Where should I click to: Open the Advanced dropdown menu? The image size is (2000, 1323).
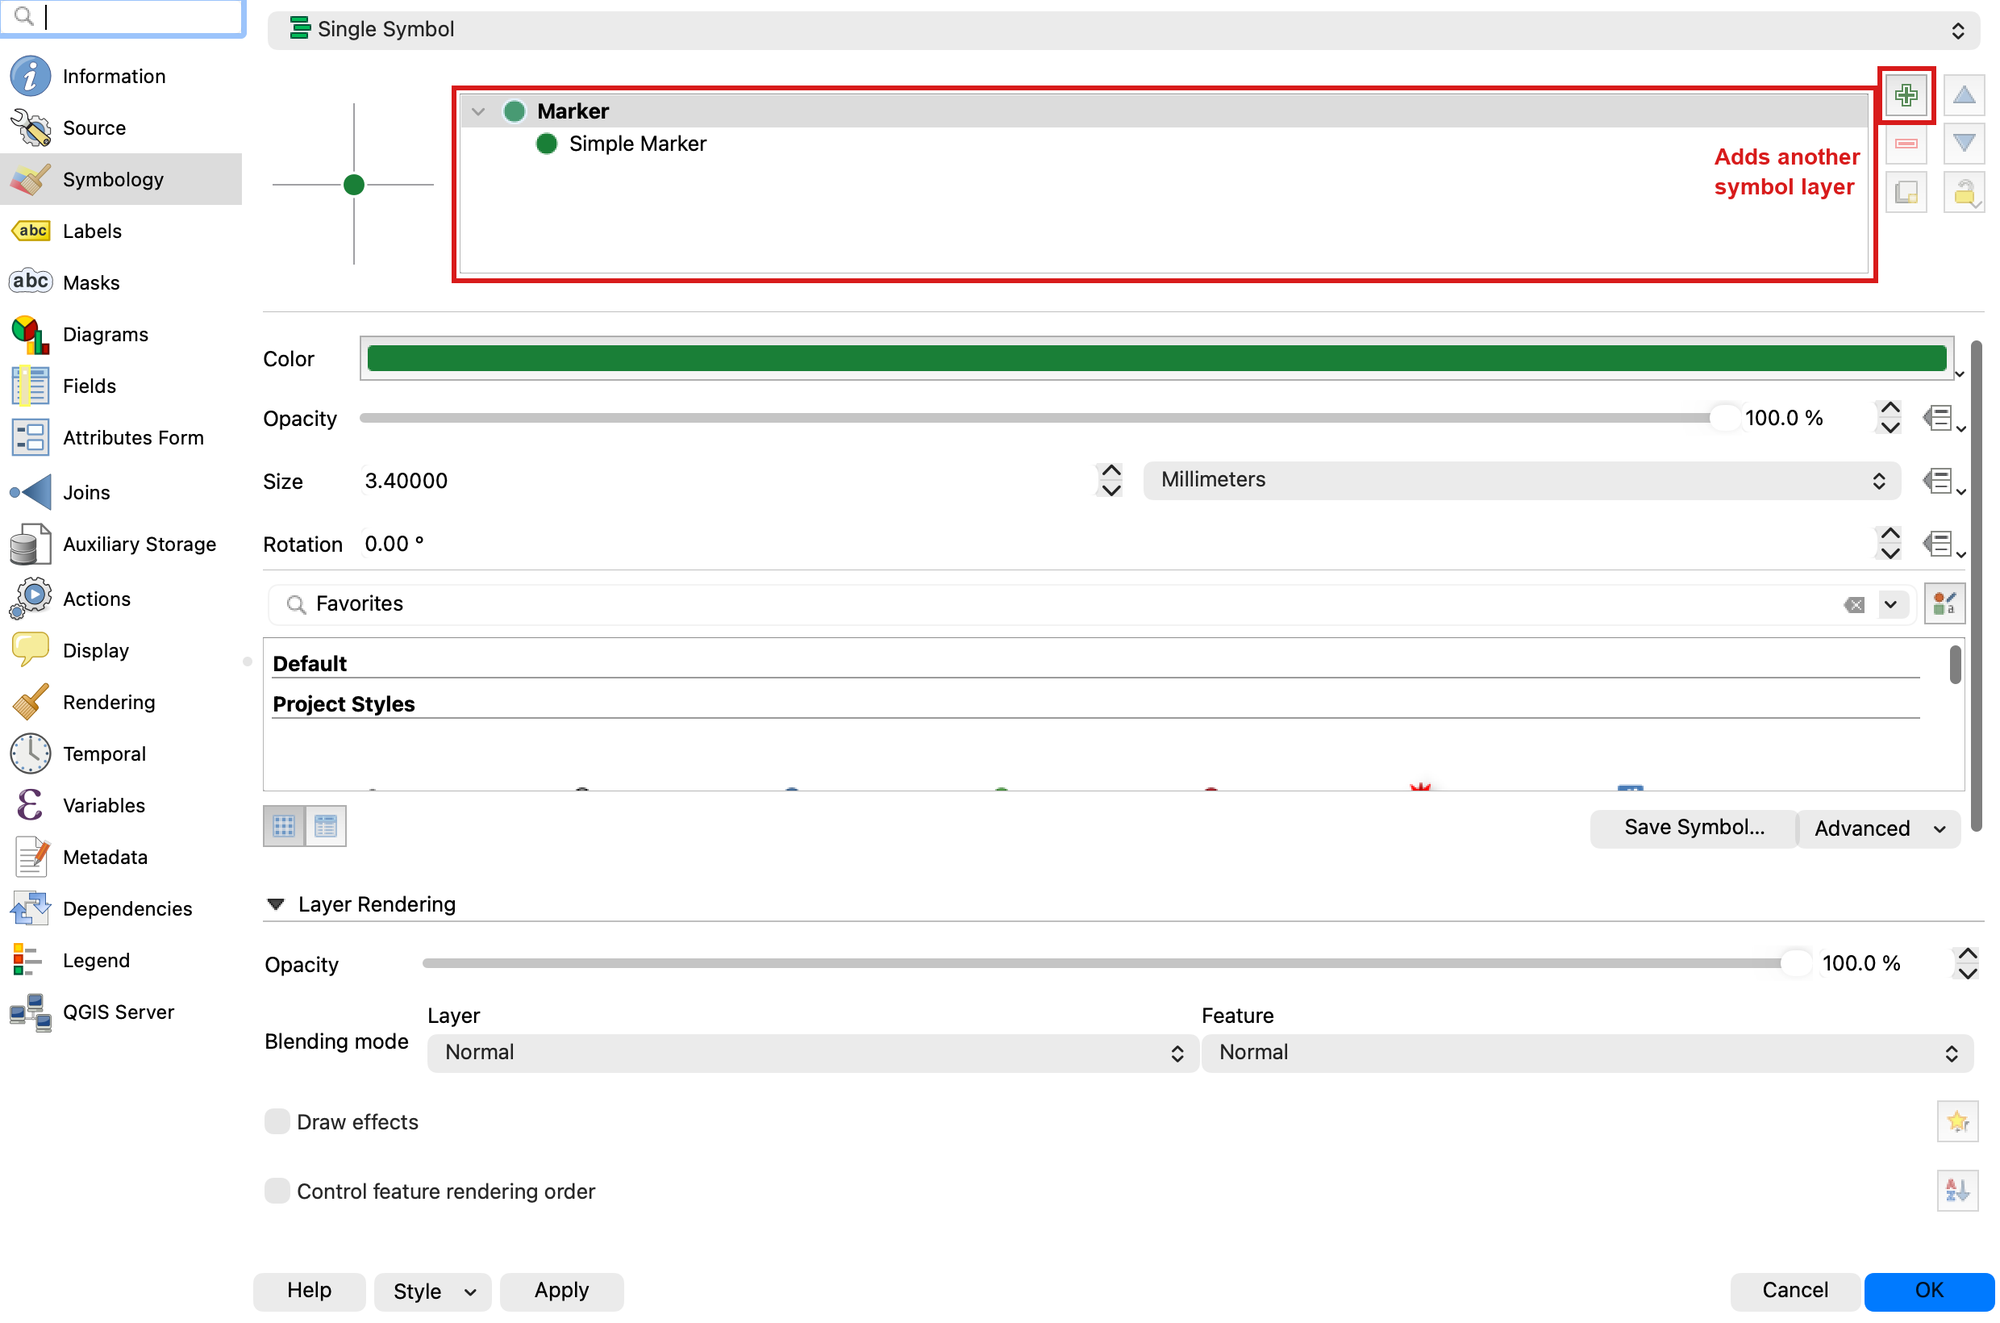point(1879,828)
